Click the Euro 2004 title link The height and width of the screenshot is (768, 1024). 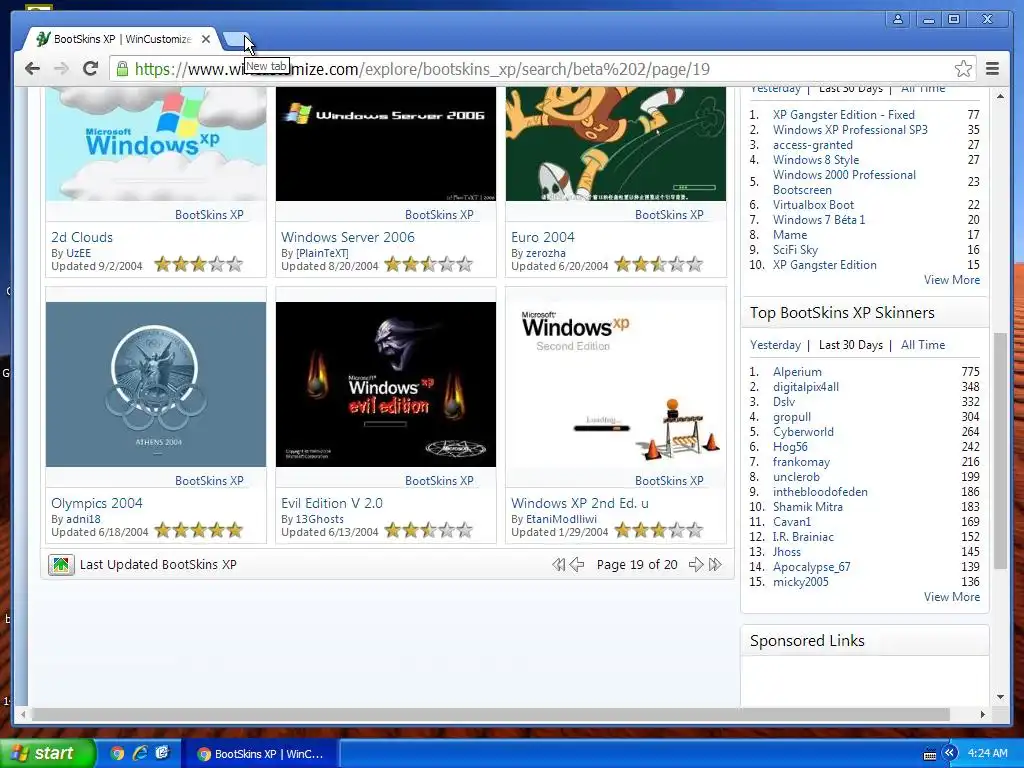pos(543,238)
